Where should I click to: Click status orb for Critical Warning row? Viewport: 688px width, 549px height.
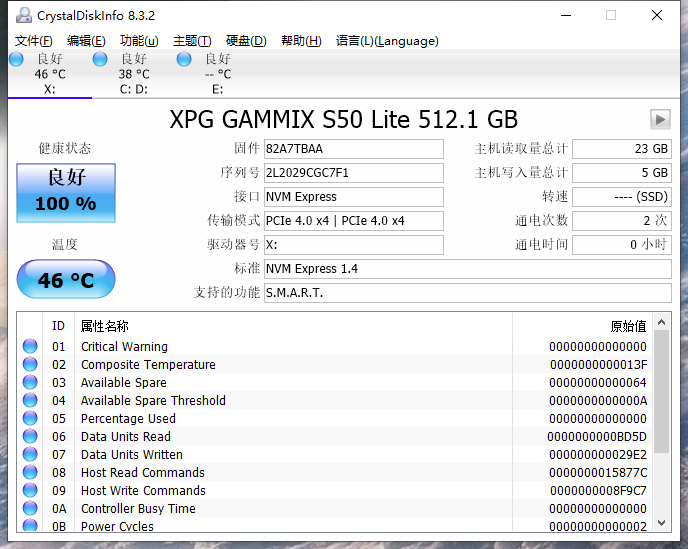tap(30, 346)
